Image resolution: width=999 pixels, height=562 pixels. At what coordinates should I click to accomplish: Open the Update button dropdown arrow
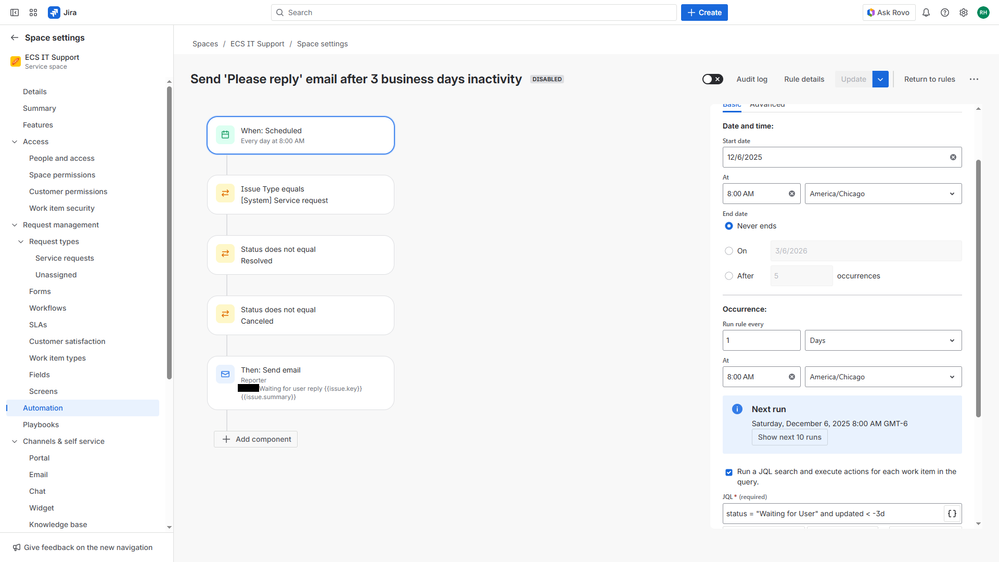click(x=880, y=79)
